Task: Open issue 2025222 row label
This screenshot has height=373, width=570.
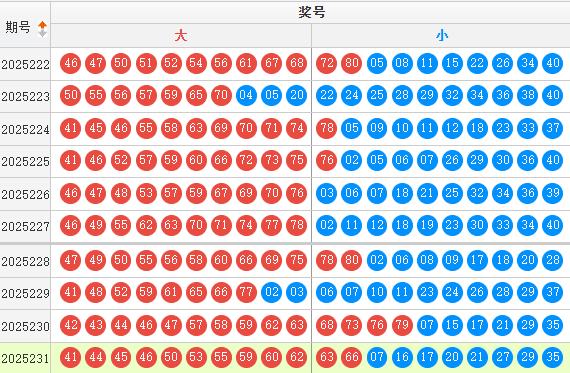Action: coord(25,64)
